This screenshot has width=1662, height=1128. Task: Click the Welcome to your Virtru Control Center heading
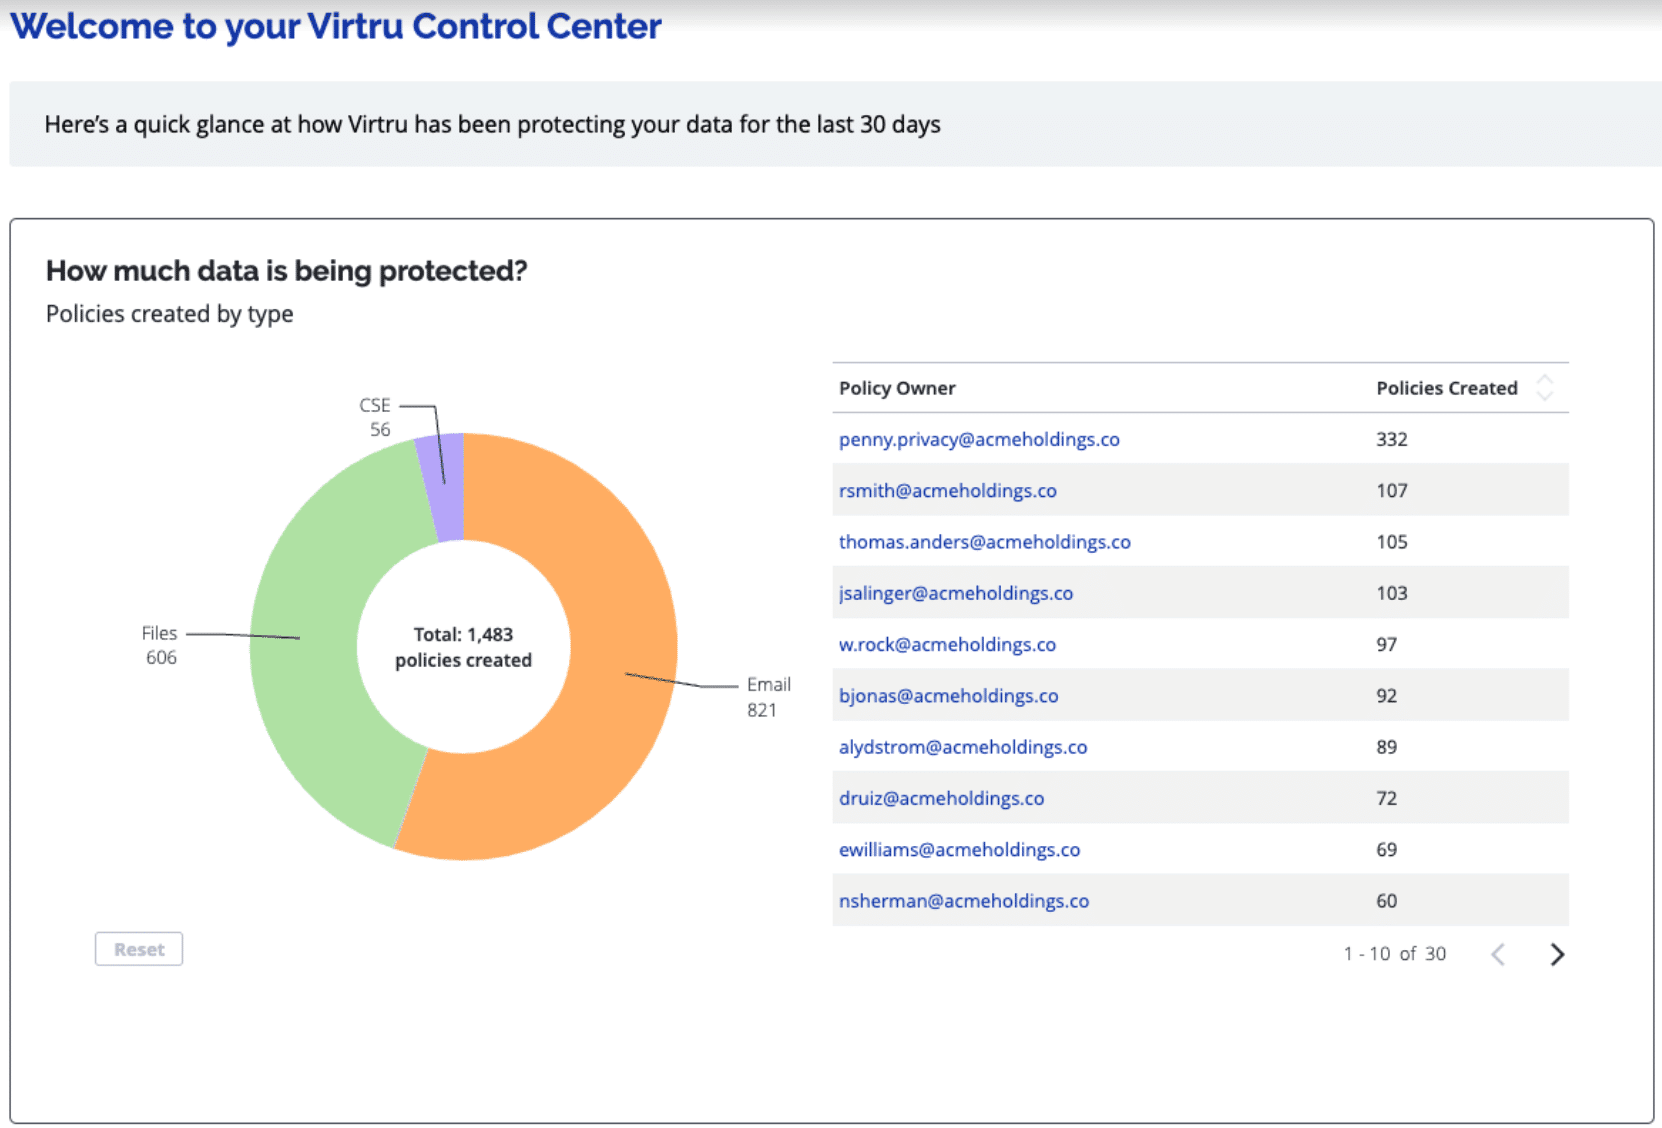336,26
